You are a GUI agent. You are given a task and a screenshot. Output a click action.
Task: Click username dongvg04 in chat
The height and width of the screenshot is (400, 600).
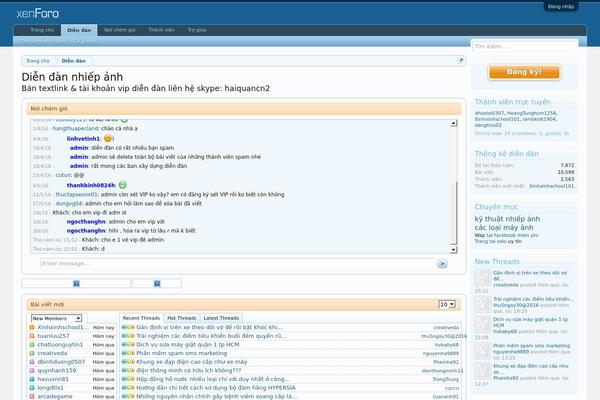pyautogui.click(x=69, y=203)
